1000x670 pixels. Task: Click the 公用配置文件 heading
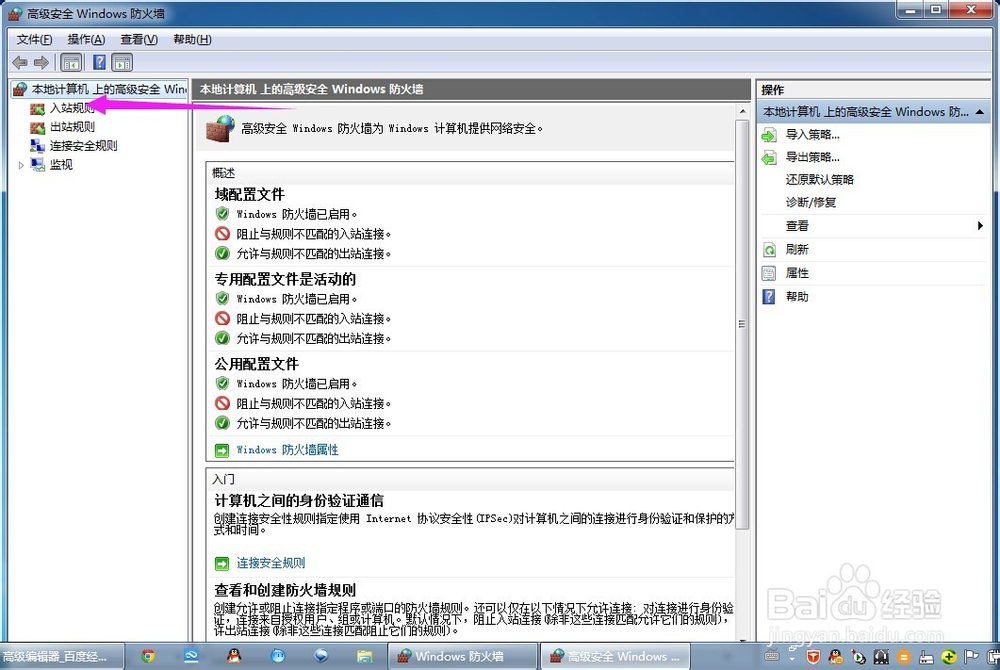coord(256,364)
